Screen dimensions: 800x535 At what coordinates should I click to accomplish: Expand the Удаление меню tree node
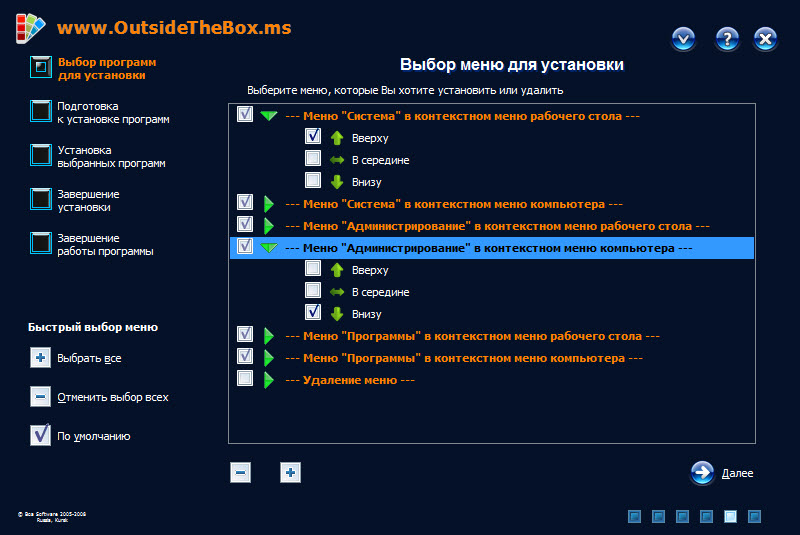click(268, 379)
